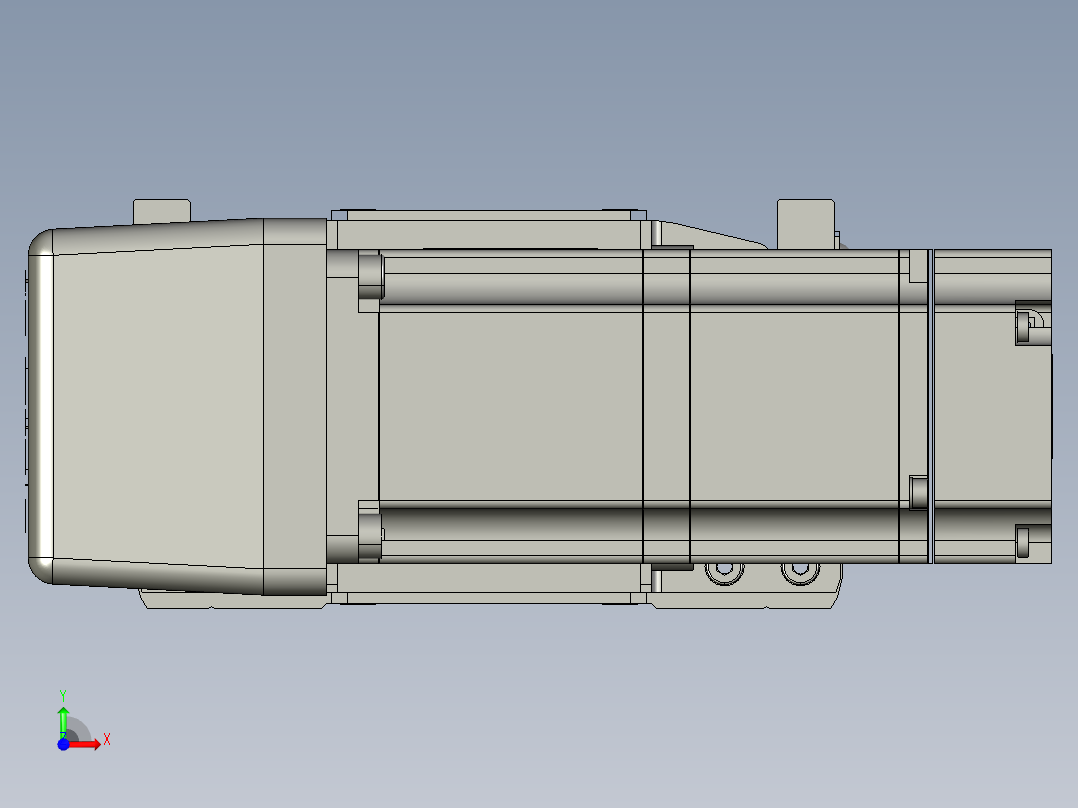The image size is (1078, 808).
Task: Click the 'Y' label of the coordinate triad
Action: (63, 696)
